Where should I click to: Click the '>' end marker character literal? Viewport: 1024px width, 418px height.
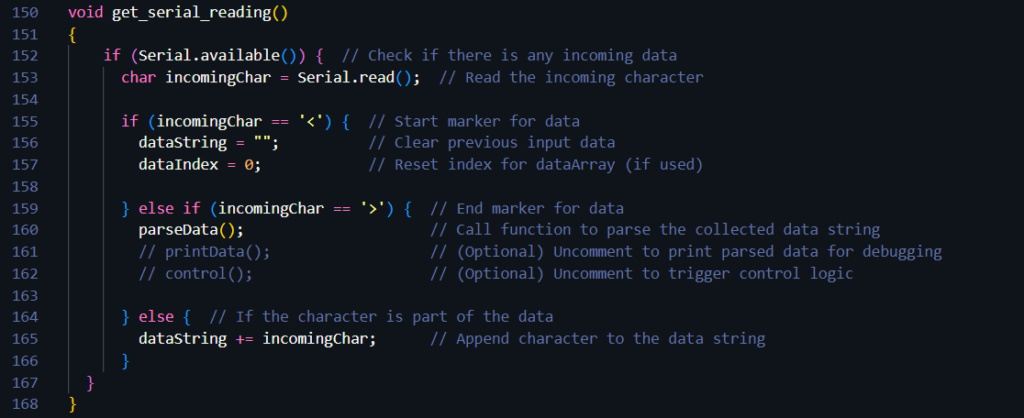click(380, 209)
